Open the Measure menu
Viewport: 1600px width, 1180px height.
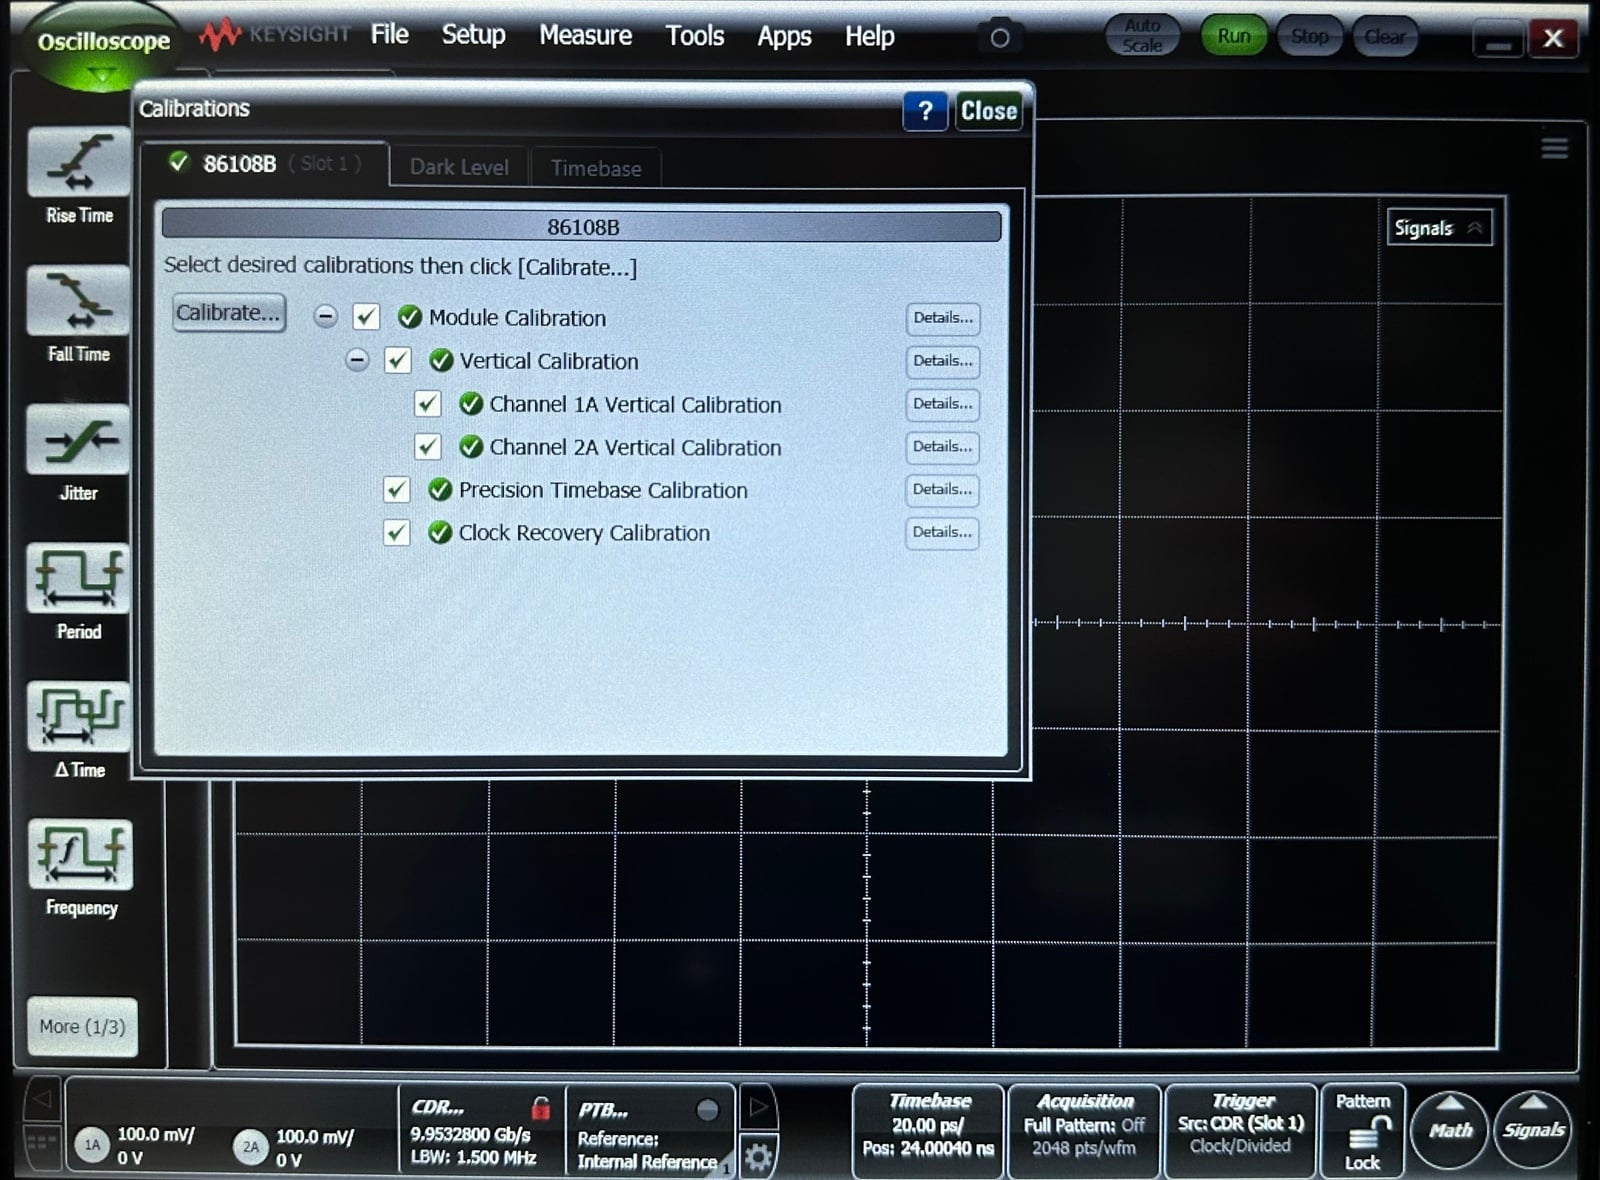coord(585,36)
